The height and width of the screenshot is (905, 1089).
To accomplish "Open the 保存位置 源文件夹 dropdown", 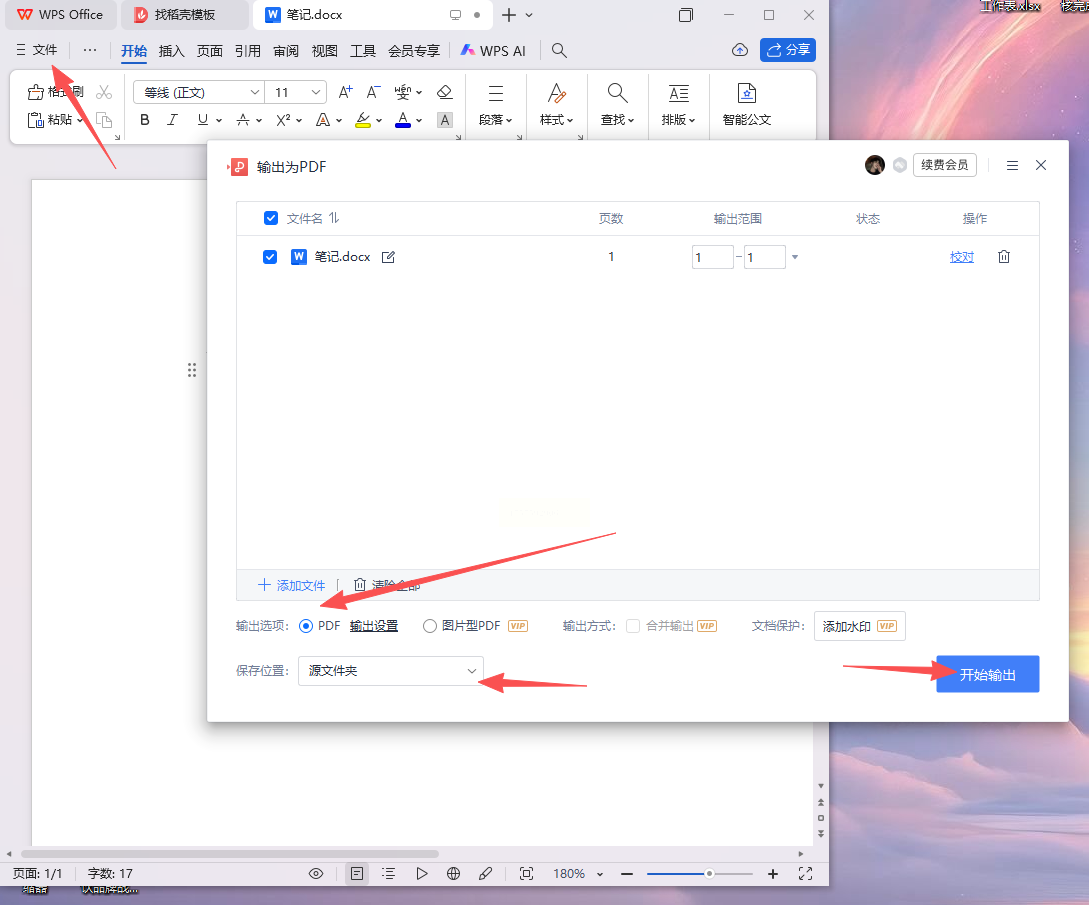I will coord(390,671).
